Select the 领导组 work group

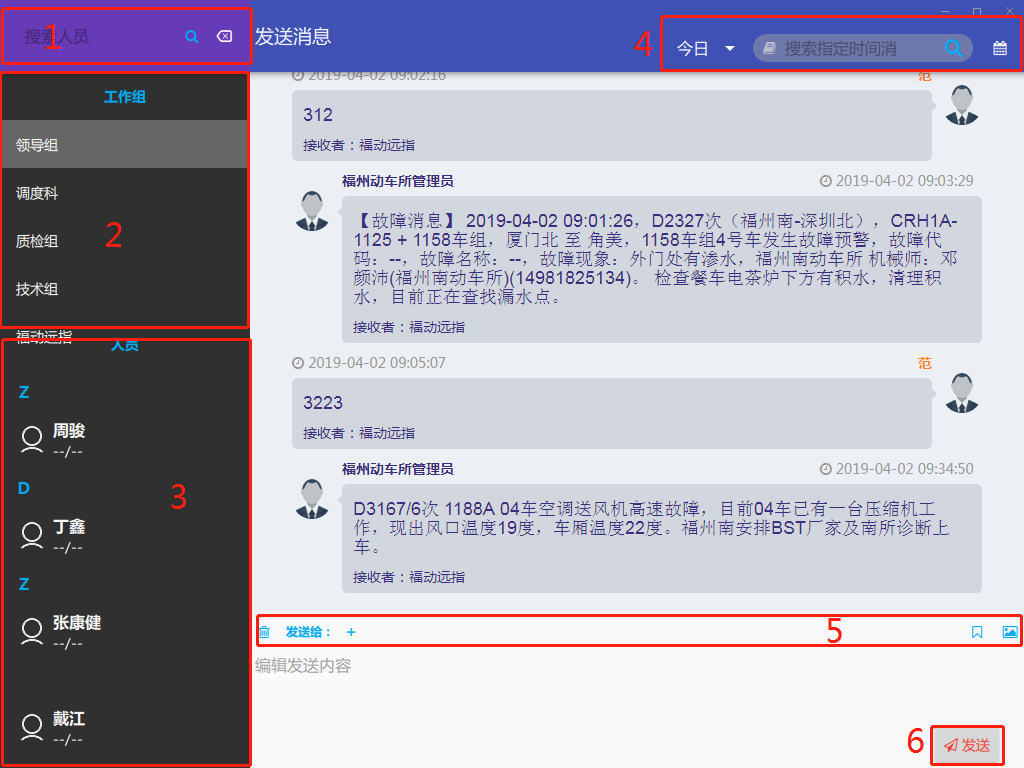click(125, 145)
